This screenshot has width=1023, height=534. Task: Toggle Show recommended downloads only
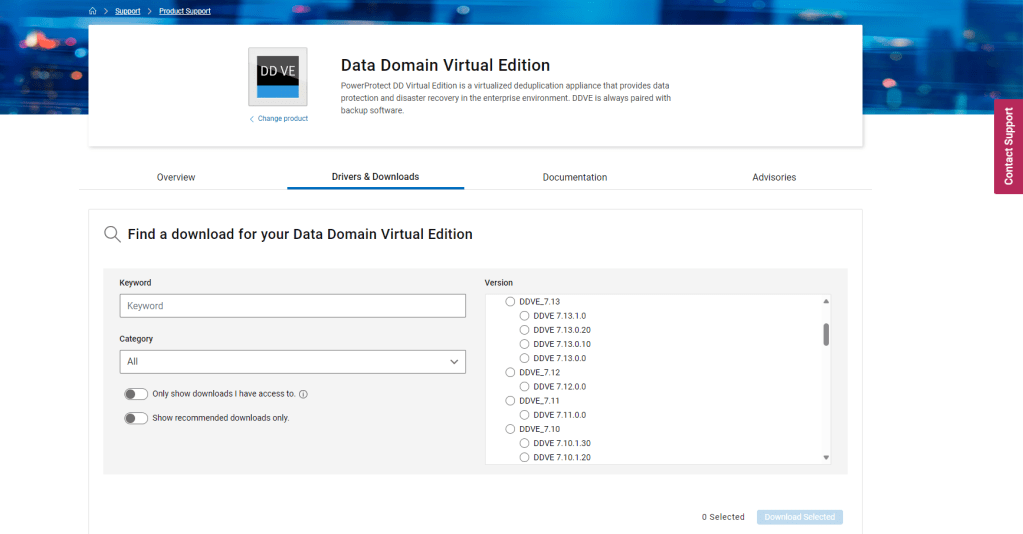[136, 418]
